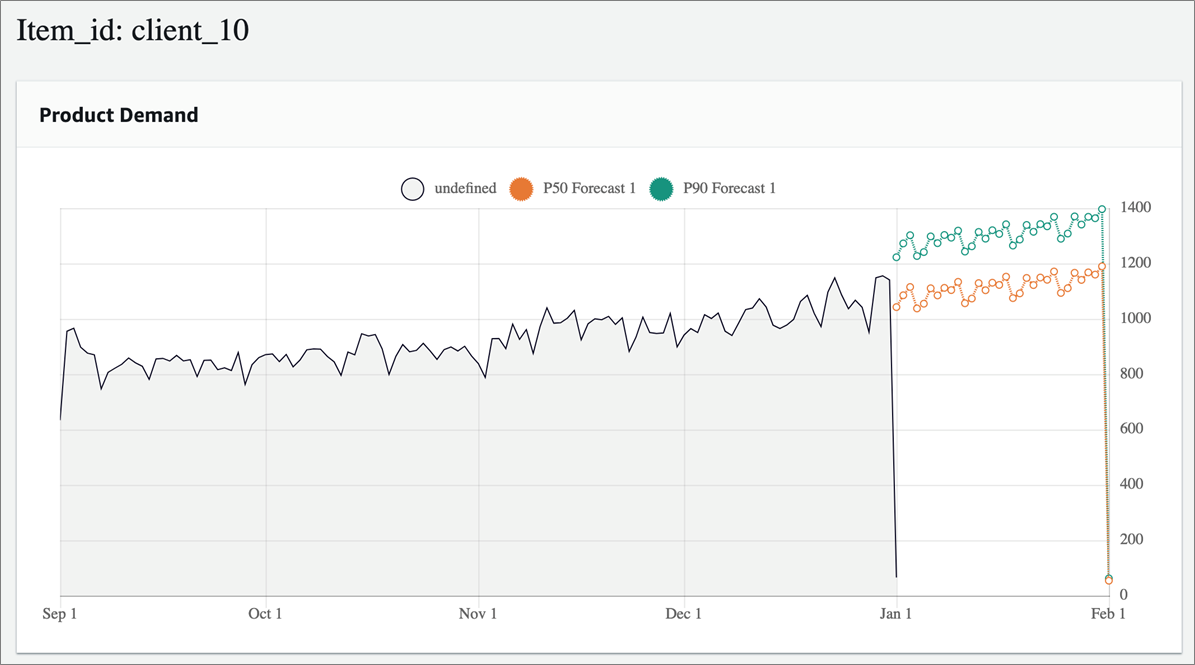Click the undefined legend marker circle
The image size is (1195, 665).
coord(411,188)
